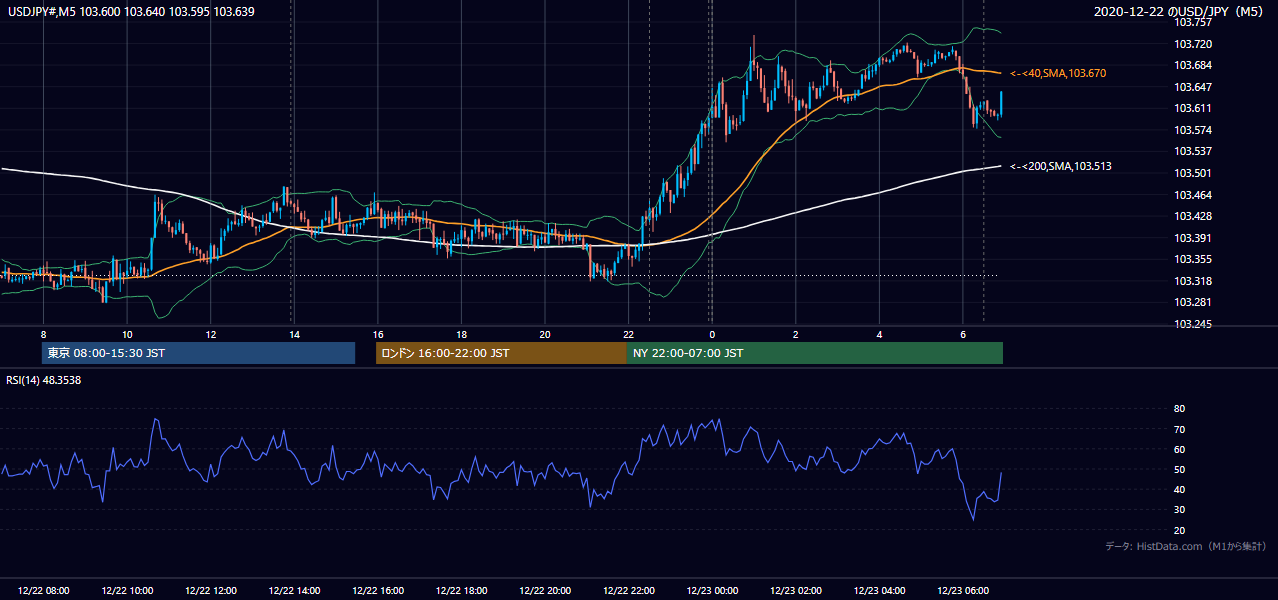Click hour tick 18 under price chart
The height and width of the screenshot is (600, 1278).
[x=461, y=334]
